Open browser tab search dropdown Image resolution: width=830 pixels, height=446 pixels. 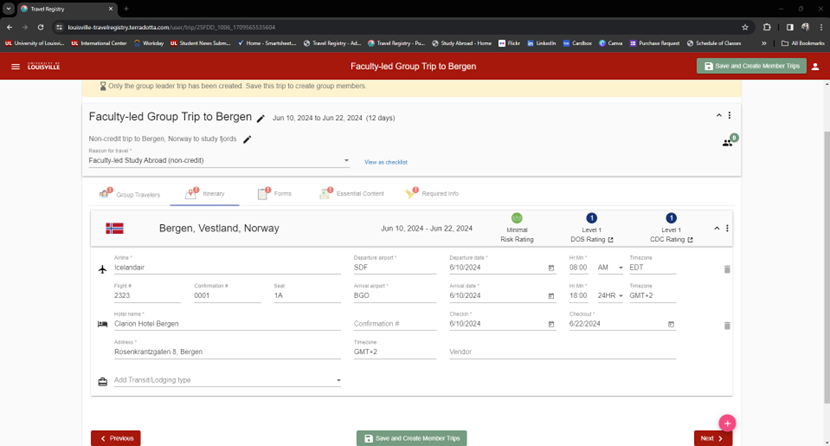click(8, 8)
